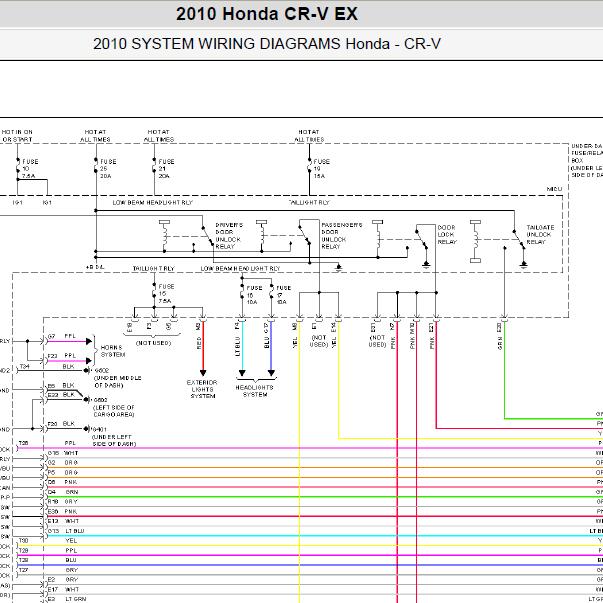The height and width of the screenshot is (603, 603).
Task: Click the 'DOOR LOCK RELAY' label
Action: (x=447, y=235)
